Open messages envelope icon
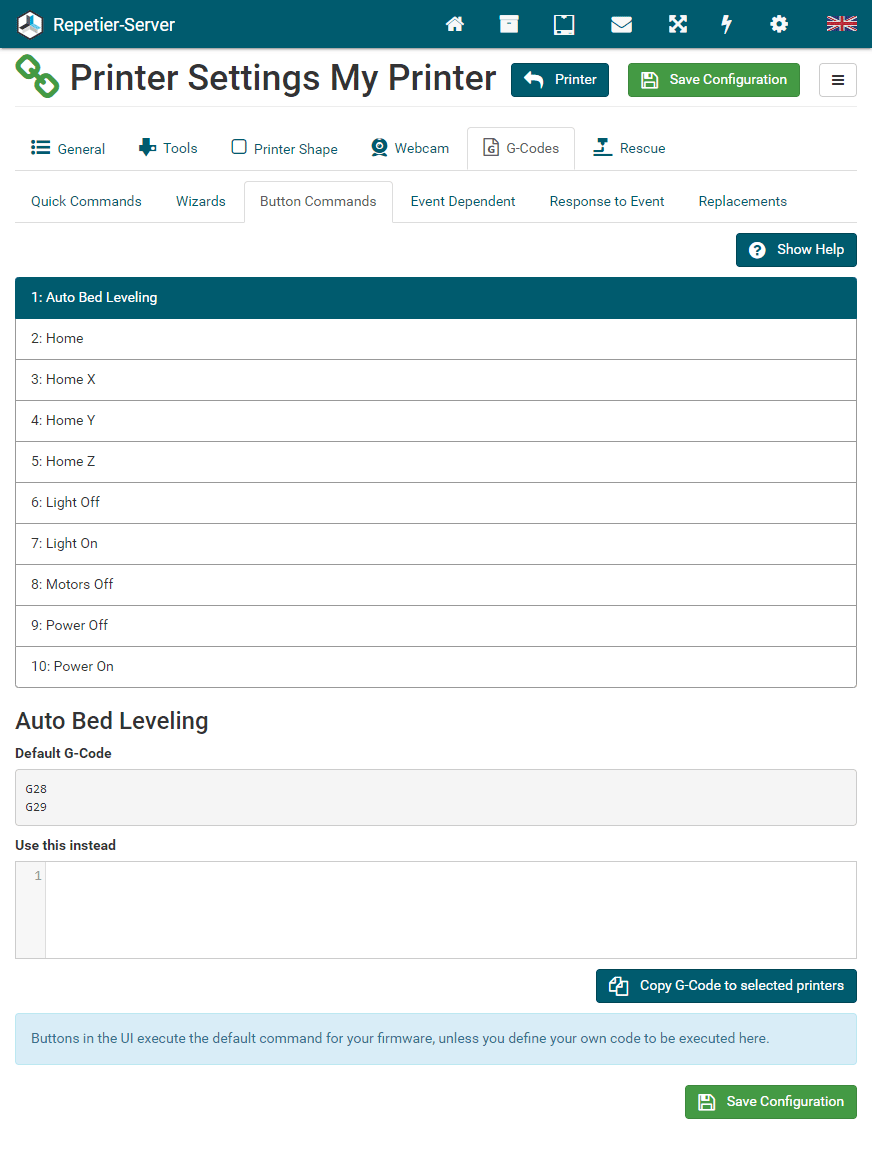This screenshot has height=1149, width=872. pyautogui.click(x=621, y=24)
